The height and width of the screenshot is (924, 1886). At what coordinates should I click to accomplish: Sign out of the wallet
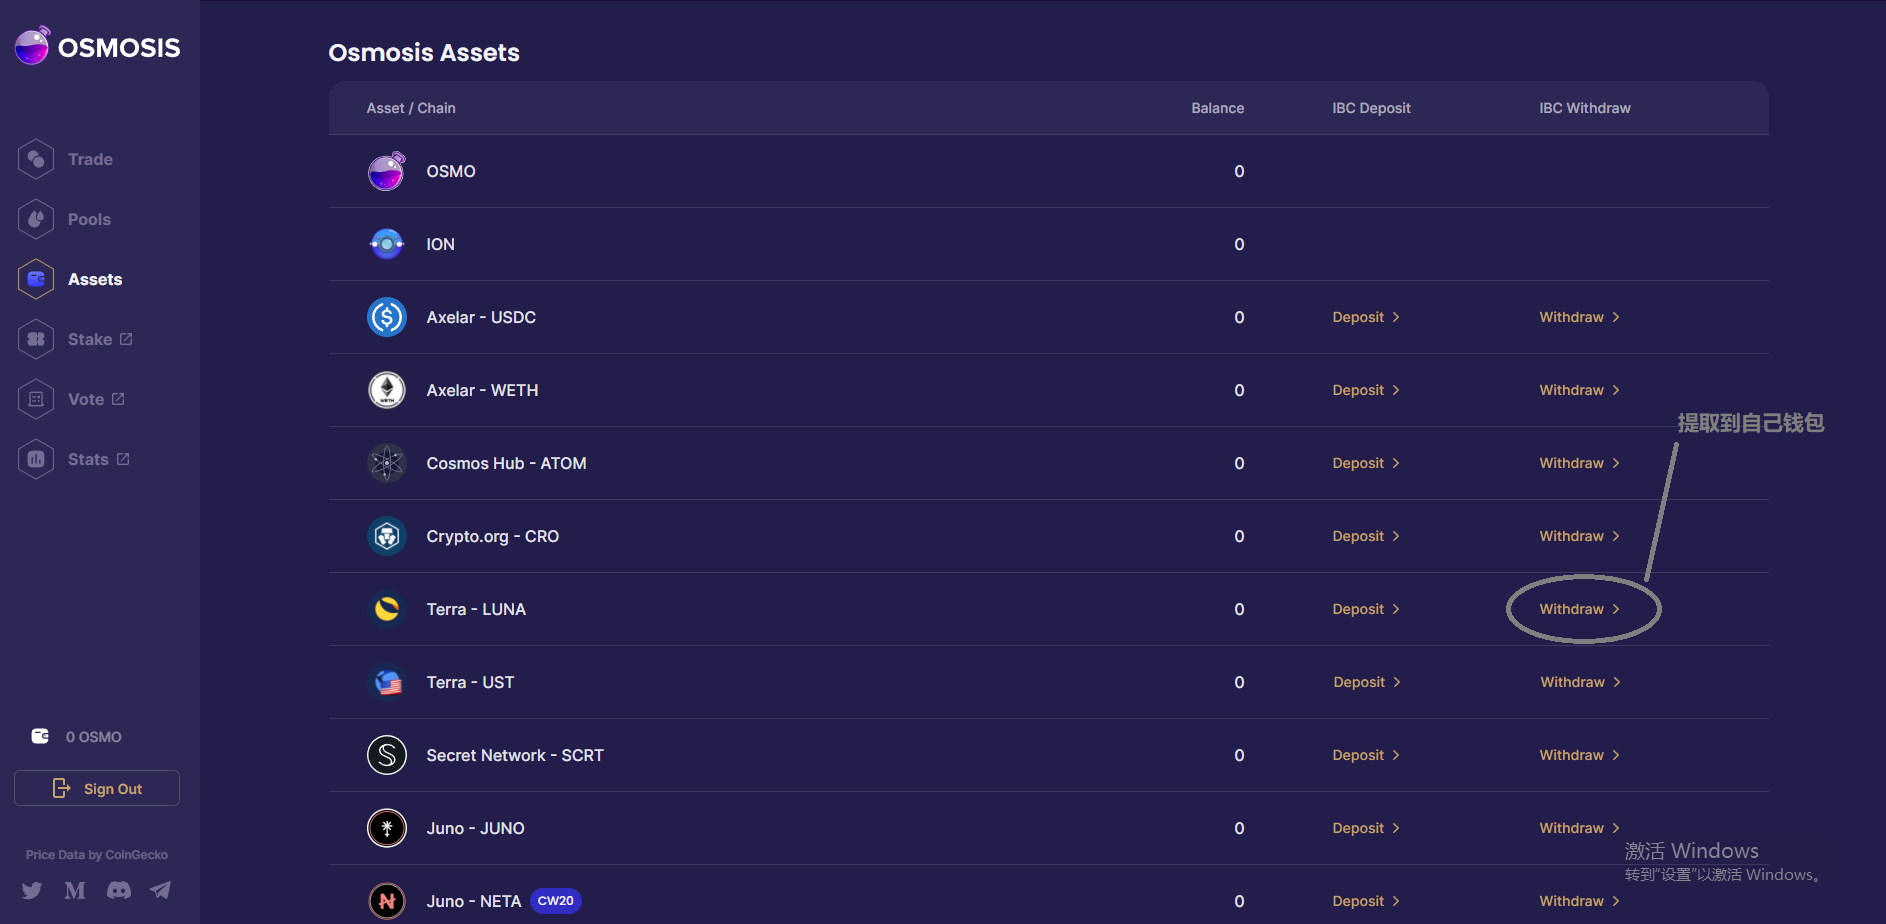(x=97, y=788)
